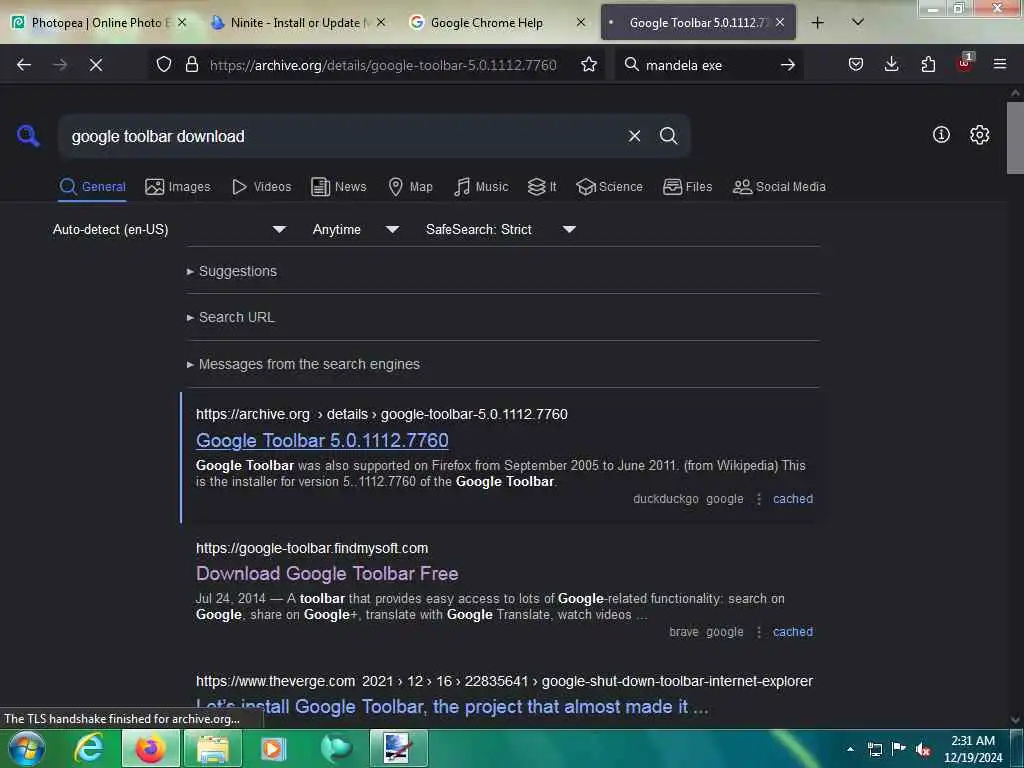This screenshot has height=768, width=1024.
Task: Click the archive.org result URL text
Action: coord(381,414)
